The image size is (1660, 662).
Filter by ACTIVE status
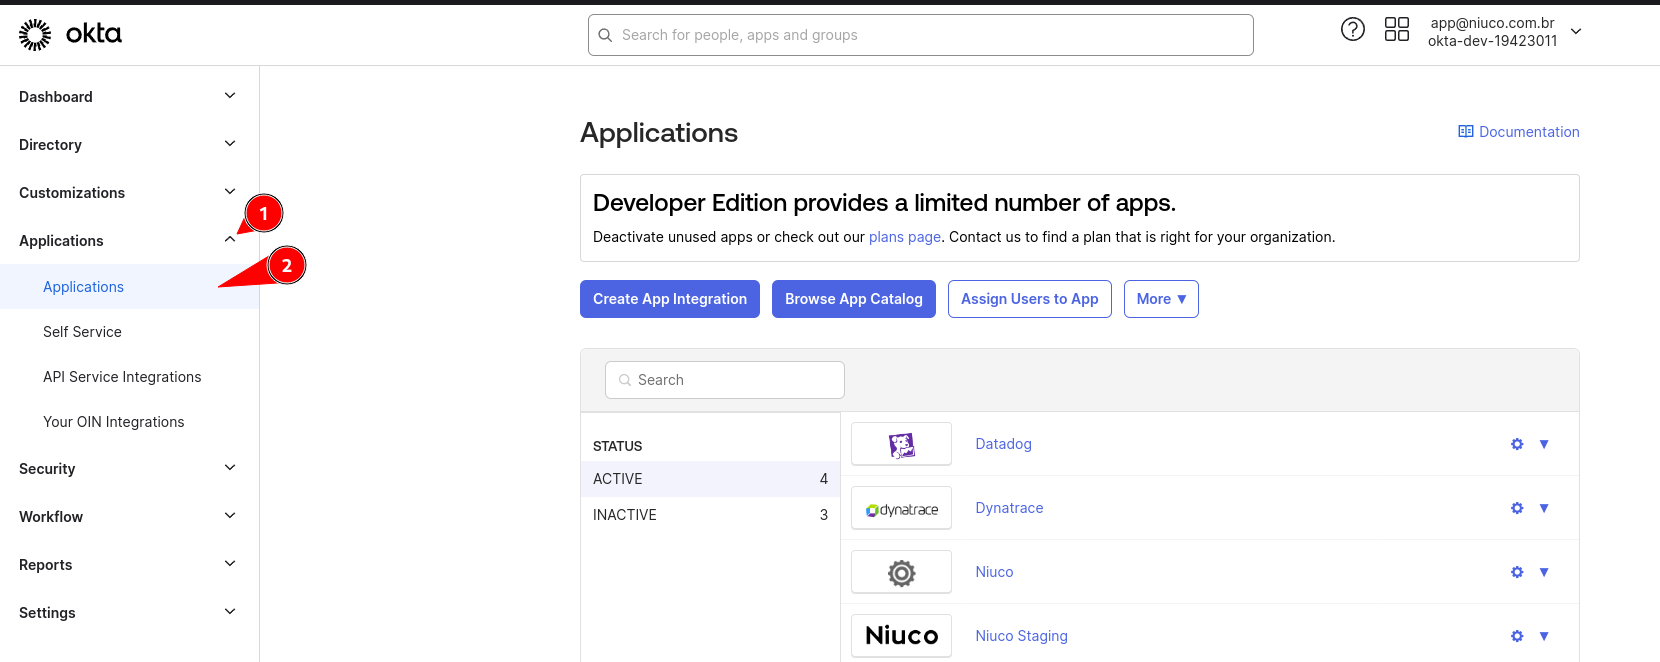coord(710,479)
